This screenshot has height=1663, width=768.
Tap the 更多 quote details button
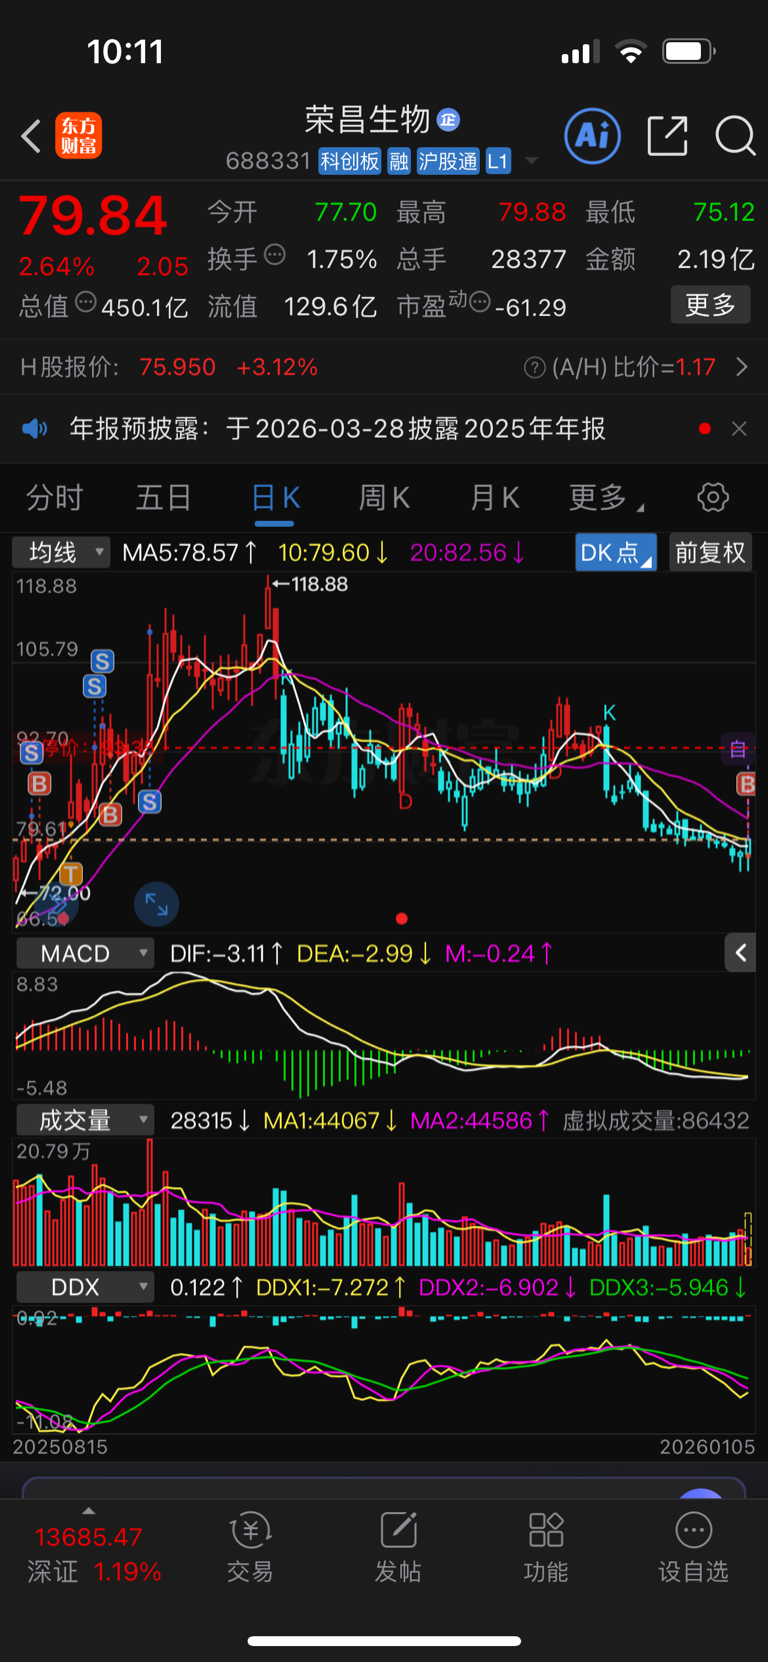click(x=710, y=305)
